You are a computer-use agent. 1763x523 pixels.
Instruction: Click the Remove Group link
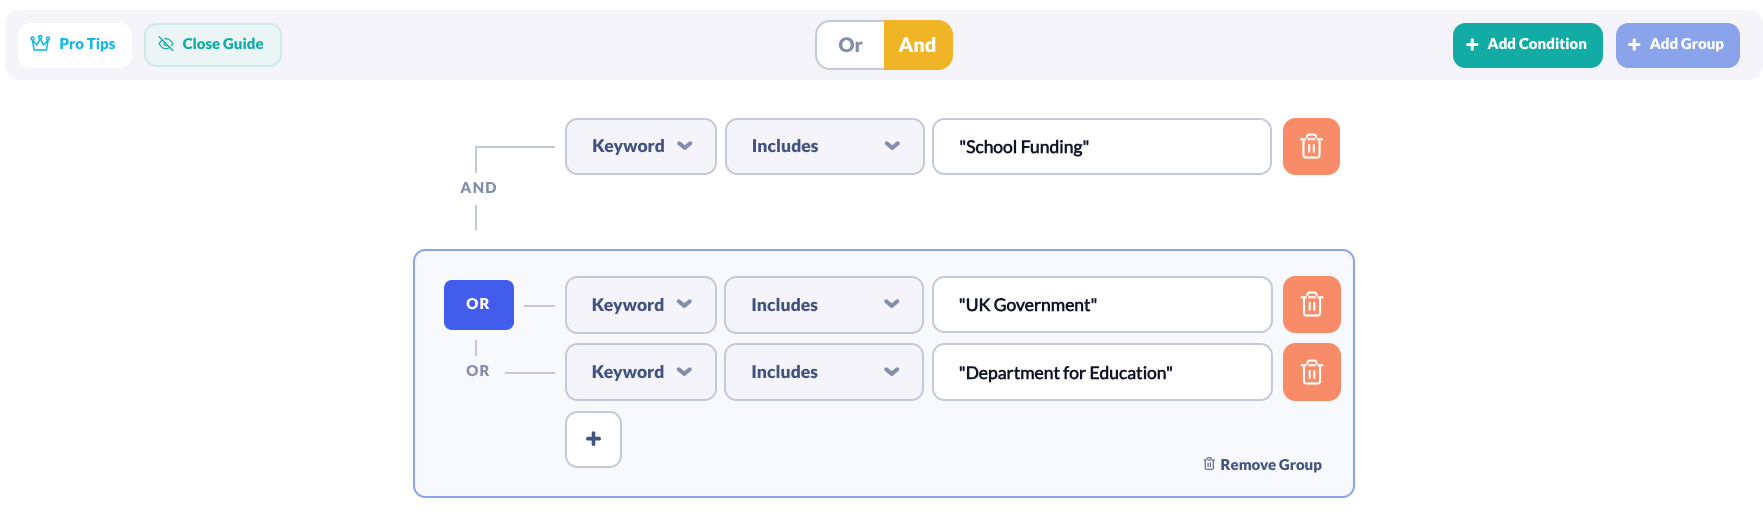click(1270, 465)
